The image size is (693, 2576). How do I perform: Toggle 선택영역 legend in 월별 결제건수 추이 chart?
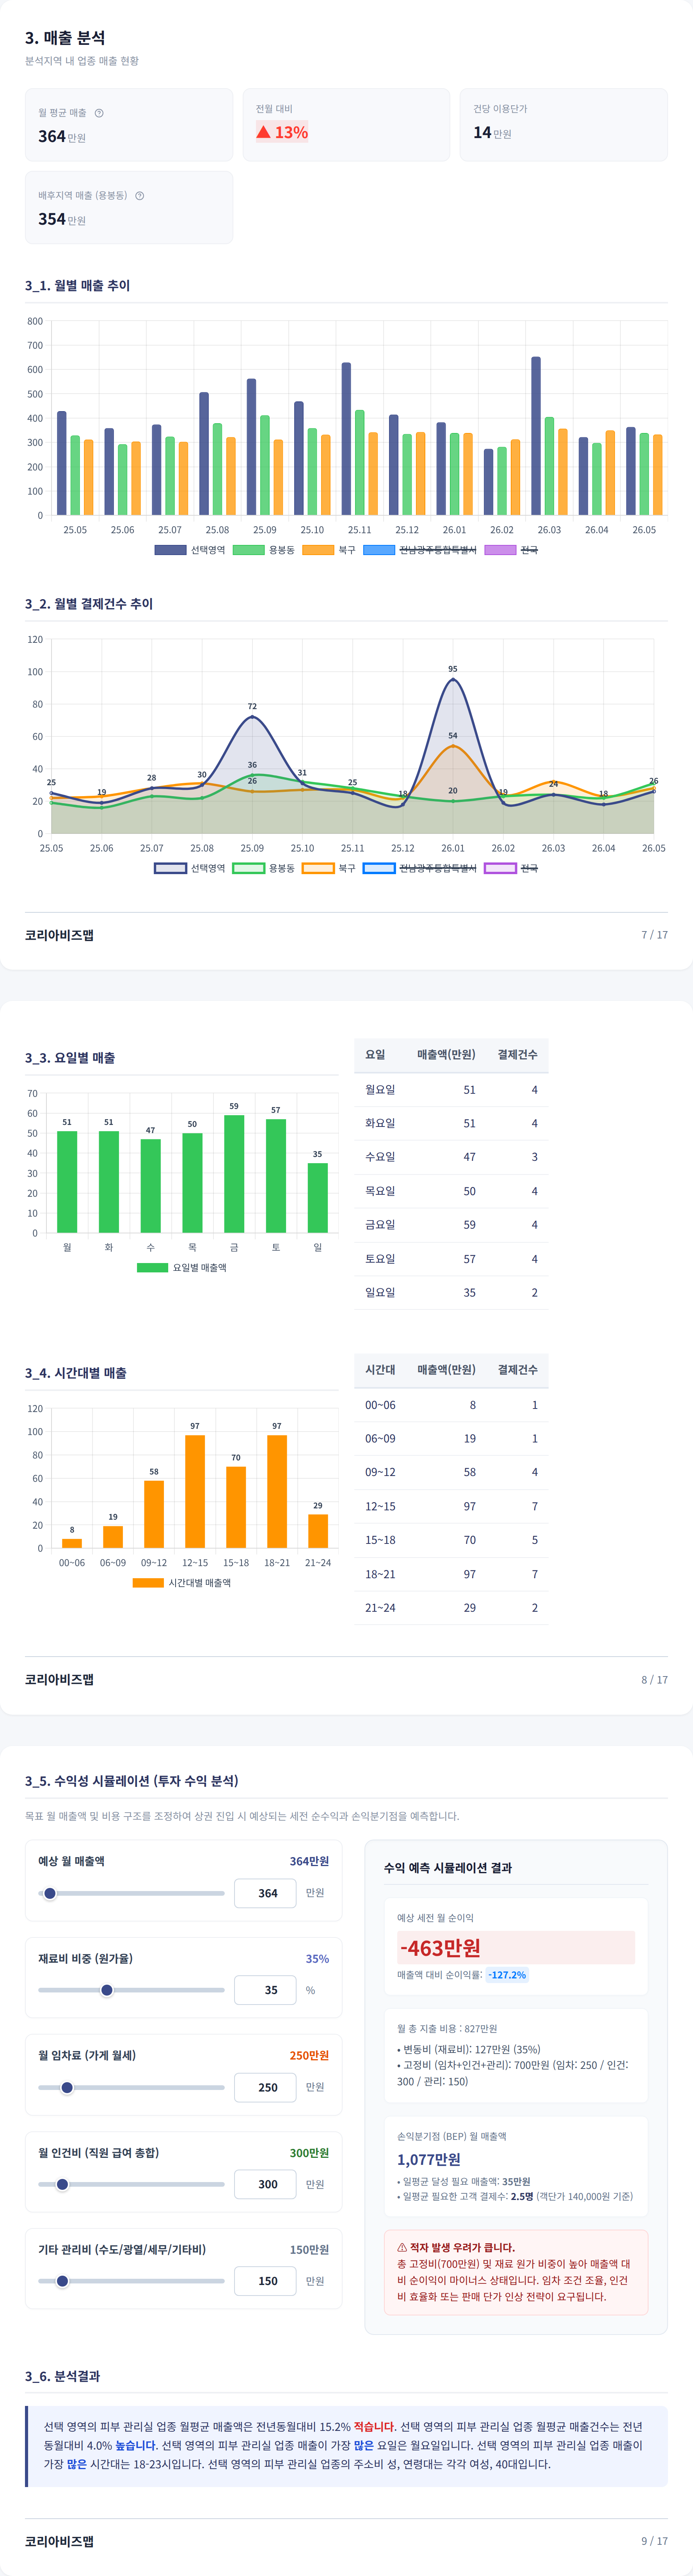[190, 868]
